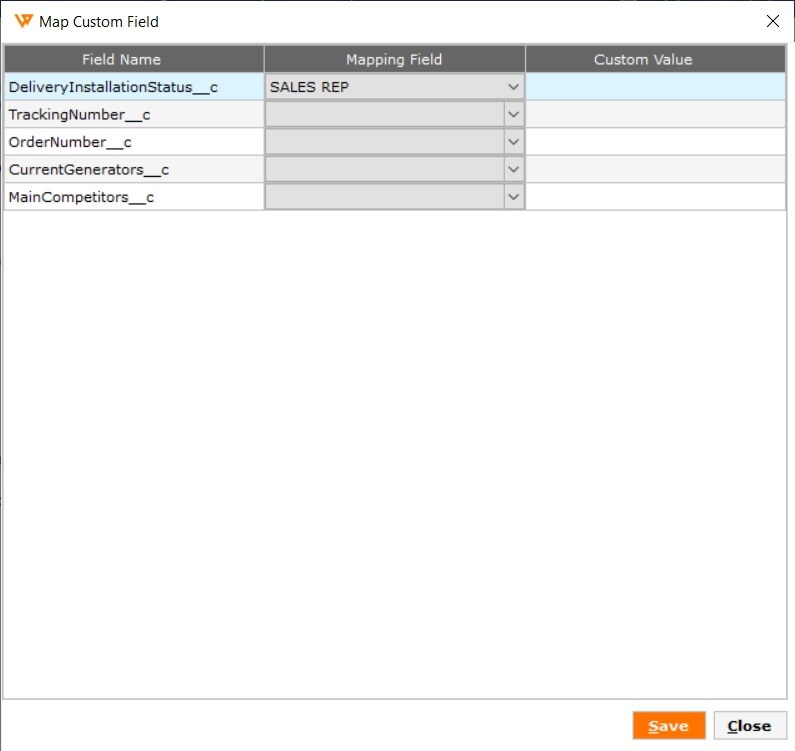The image size is (795, 751).
Task: Click Custom Value cell for TrackingNumber__c
Action: pos(656,114)
